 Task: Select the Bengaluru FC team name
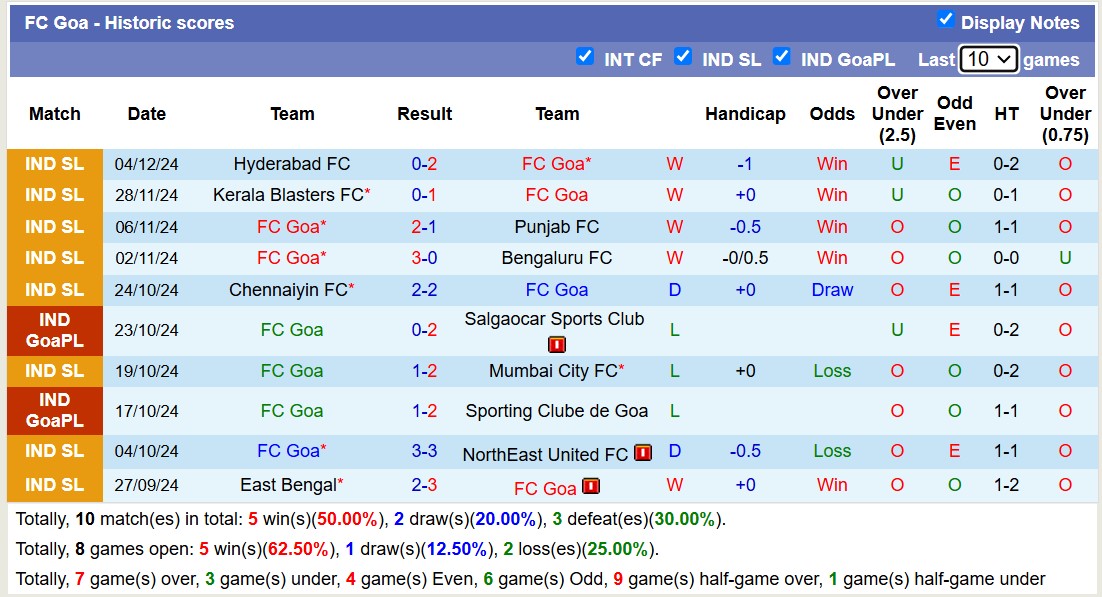click(x=557, y=258)
